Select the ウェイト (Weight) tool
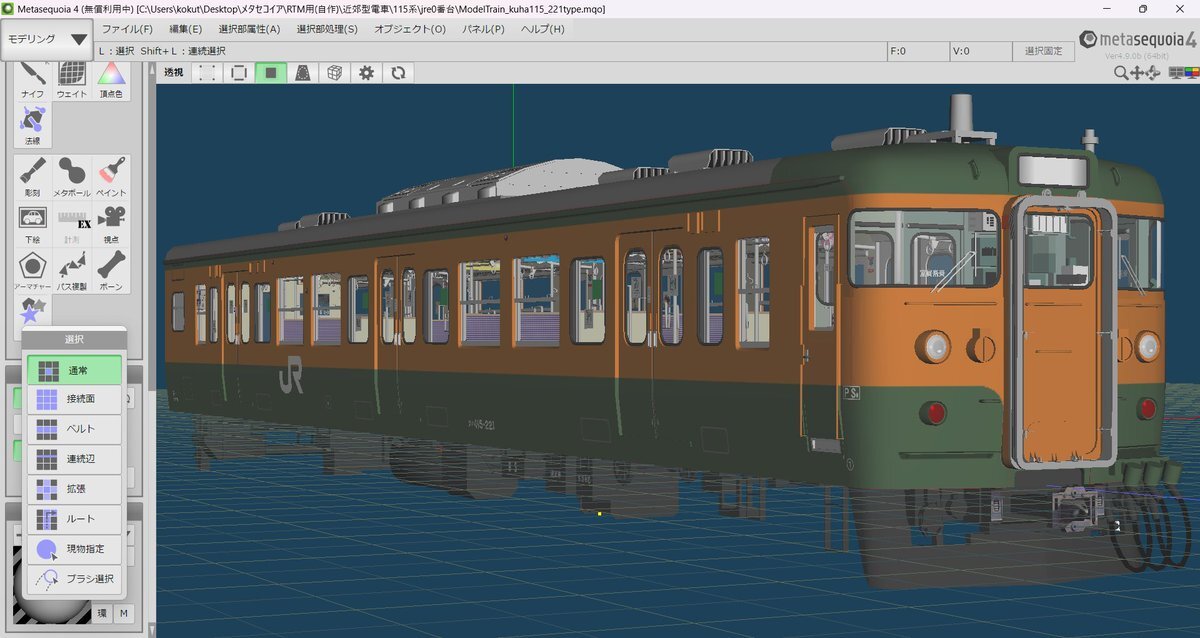The image size is (1200, 638). 72,80
